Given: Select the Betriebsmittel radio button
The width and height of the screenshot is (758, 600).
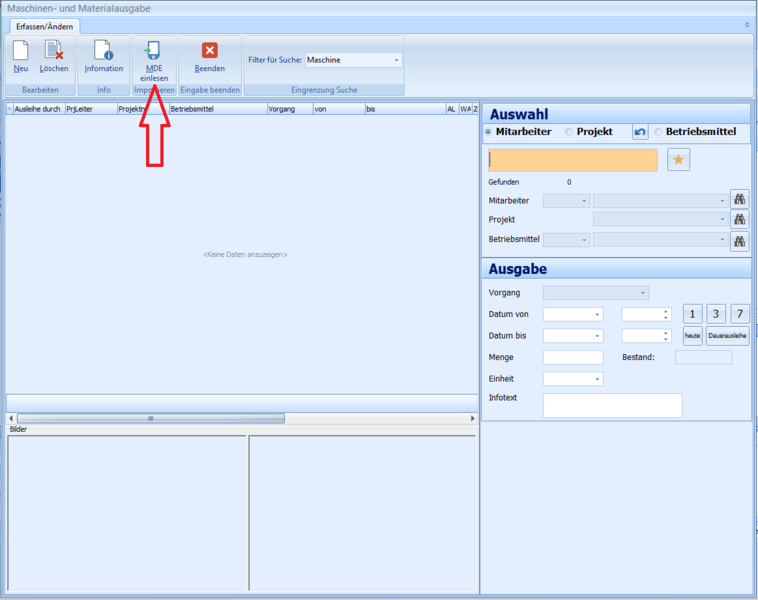Looking at the screenshot, I should tap(658, 132).
